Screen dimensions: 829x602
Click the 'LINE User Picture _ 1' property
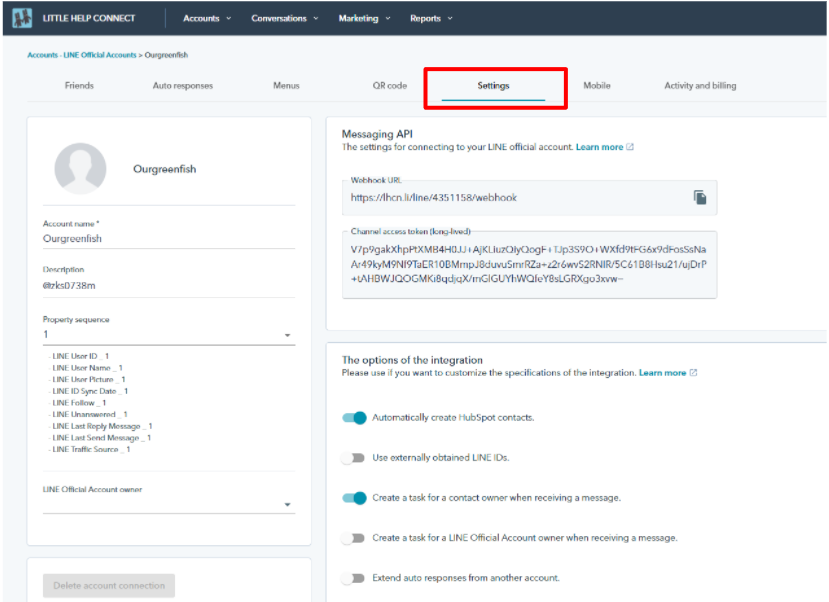[x=89, y=379]
